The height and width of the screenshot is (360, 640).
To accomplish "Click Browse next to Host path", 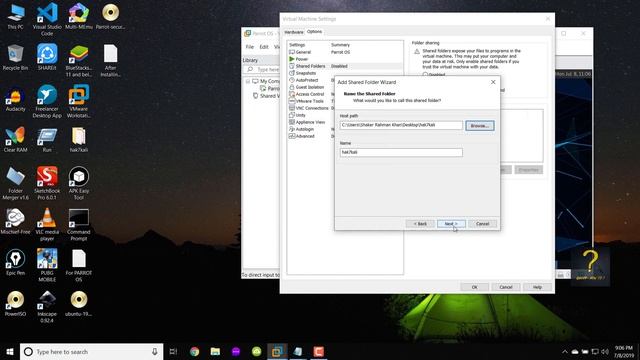I will click(x=480, y=126).
